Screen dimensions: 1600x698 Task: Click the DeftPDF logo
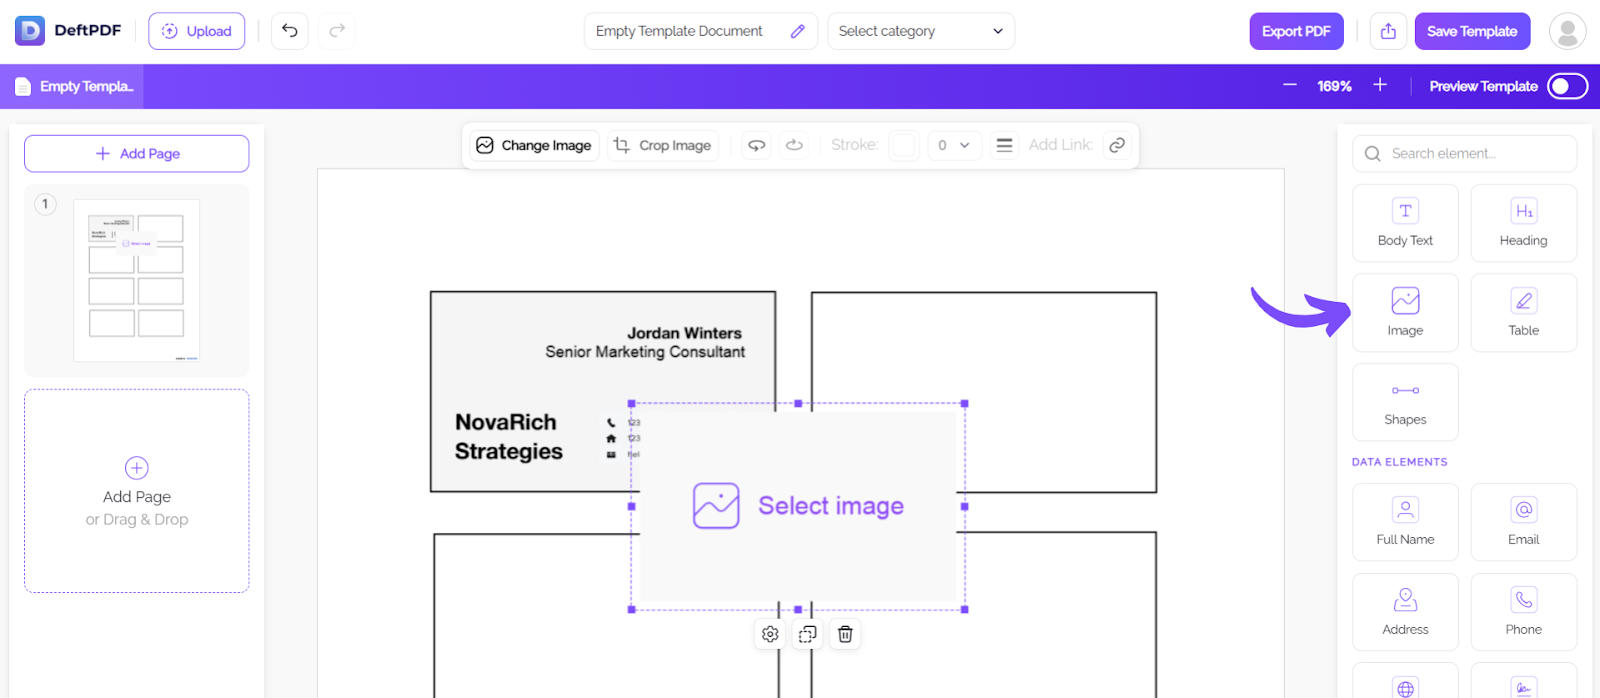68,31
